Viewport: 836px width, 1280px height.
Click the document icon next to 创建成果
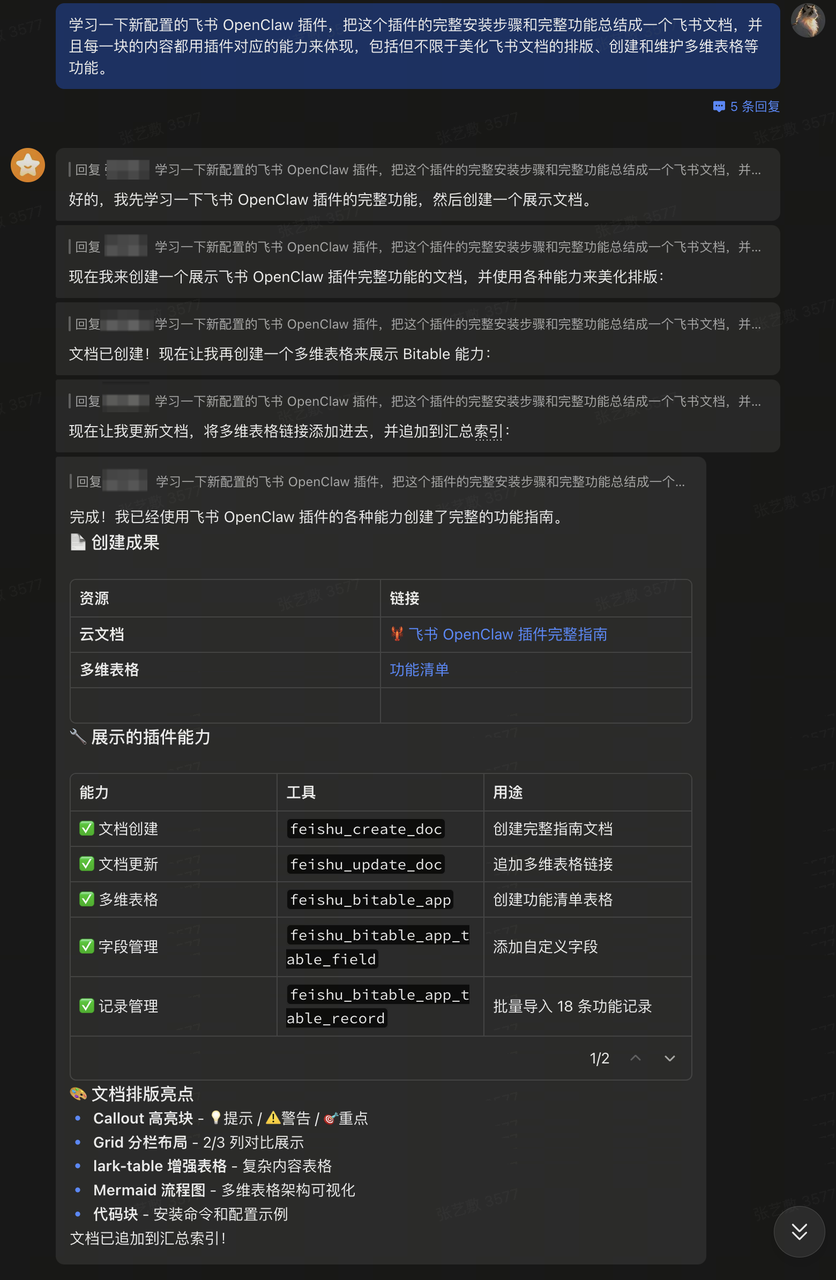click(x=78, y=542)
